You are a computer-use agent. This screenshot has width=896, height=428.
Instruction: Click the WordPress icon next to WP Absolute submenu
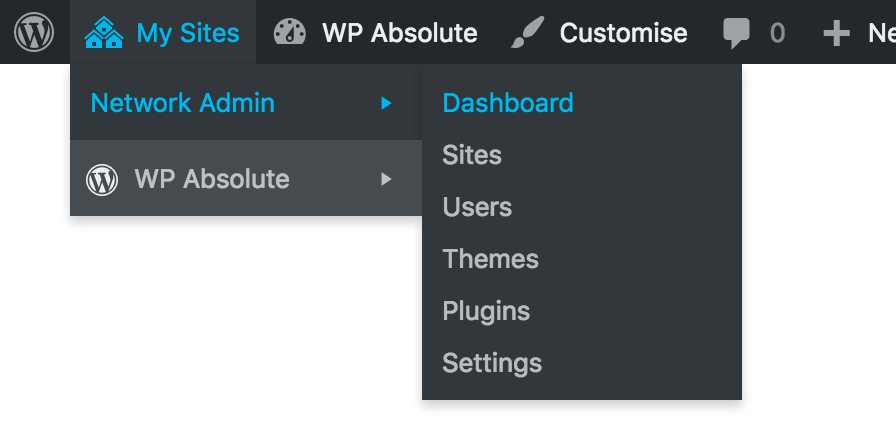(102, 179)
